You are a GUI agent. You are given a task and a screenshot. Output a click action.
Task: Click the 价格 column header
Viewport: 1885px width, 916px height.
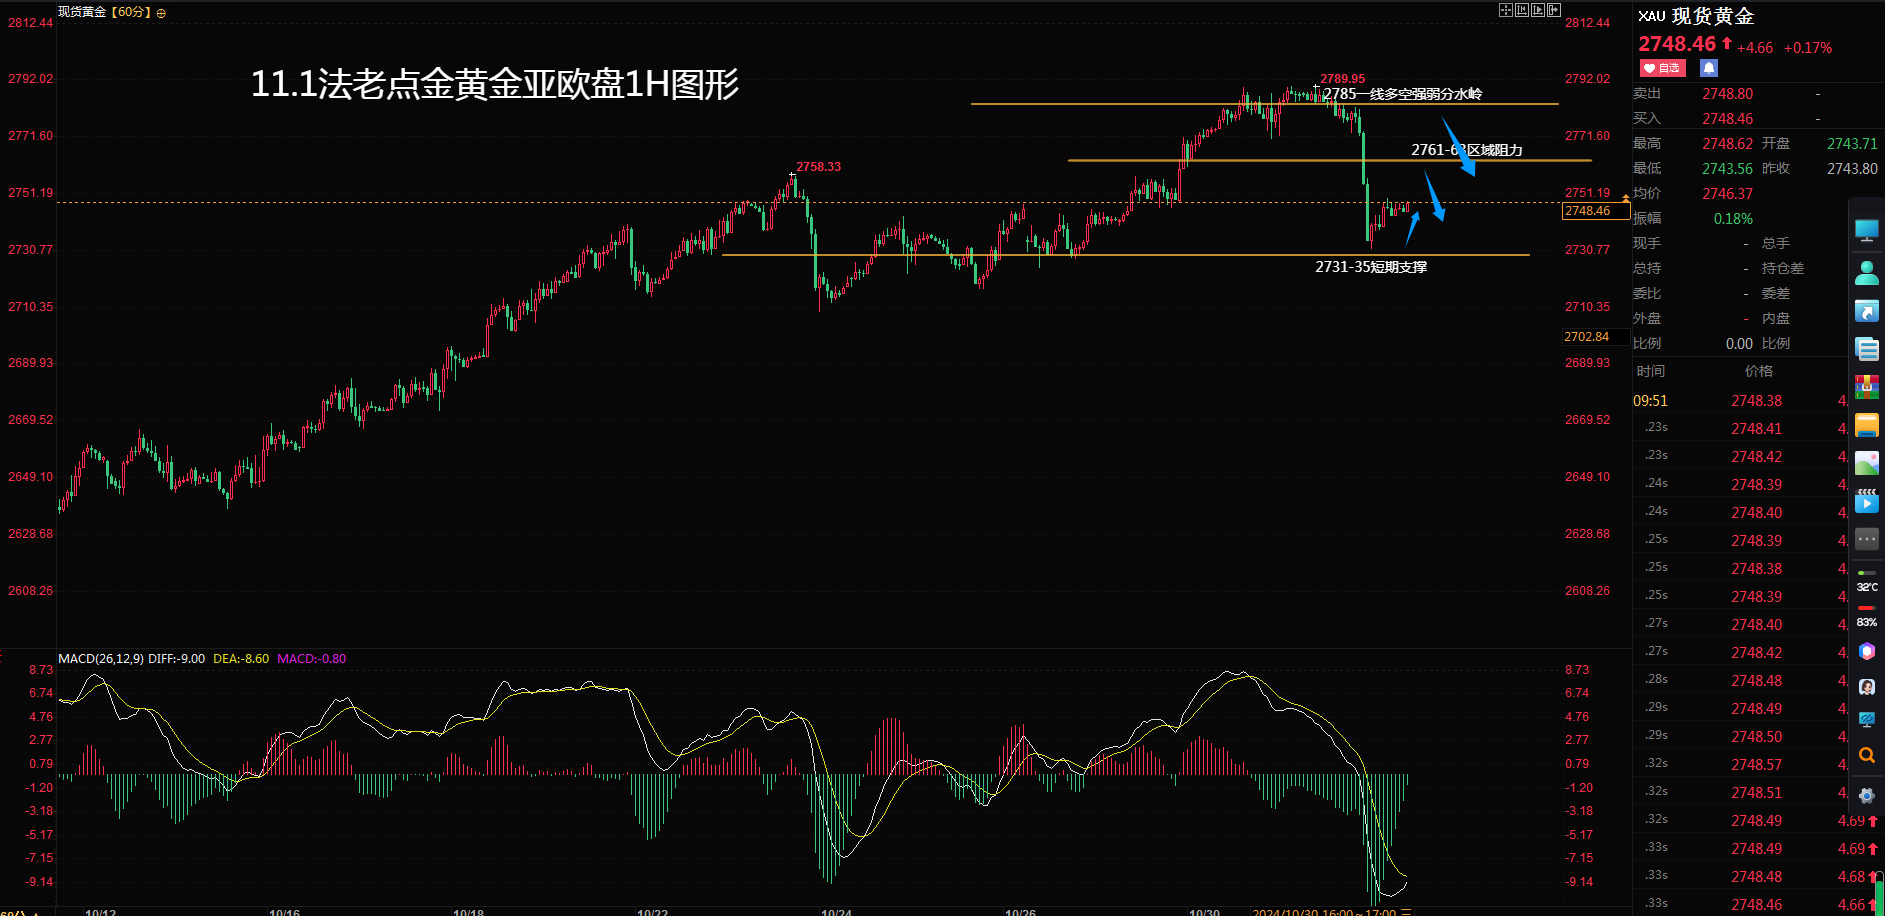click(x=1759, y=371)
